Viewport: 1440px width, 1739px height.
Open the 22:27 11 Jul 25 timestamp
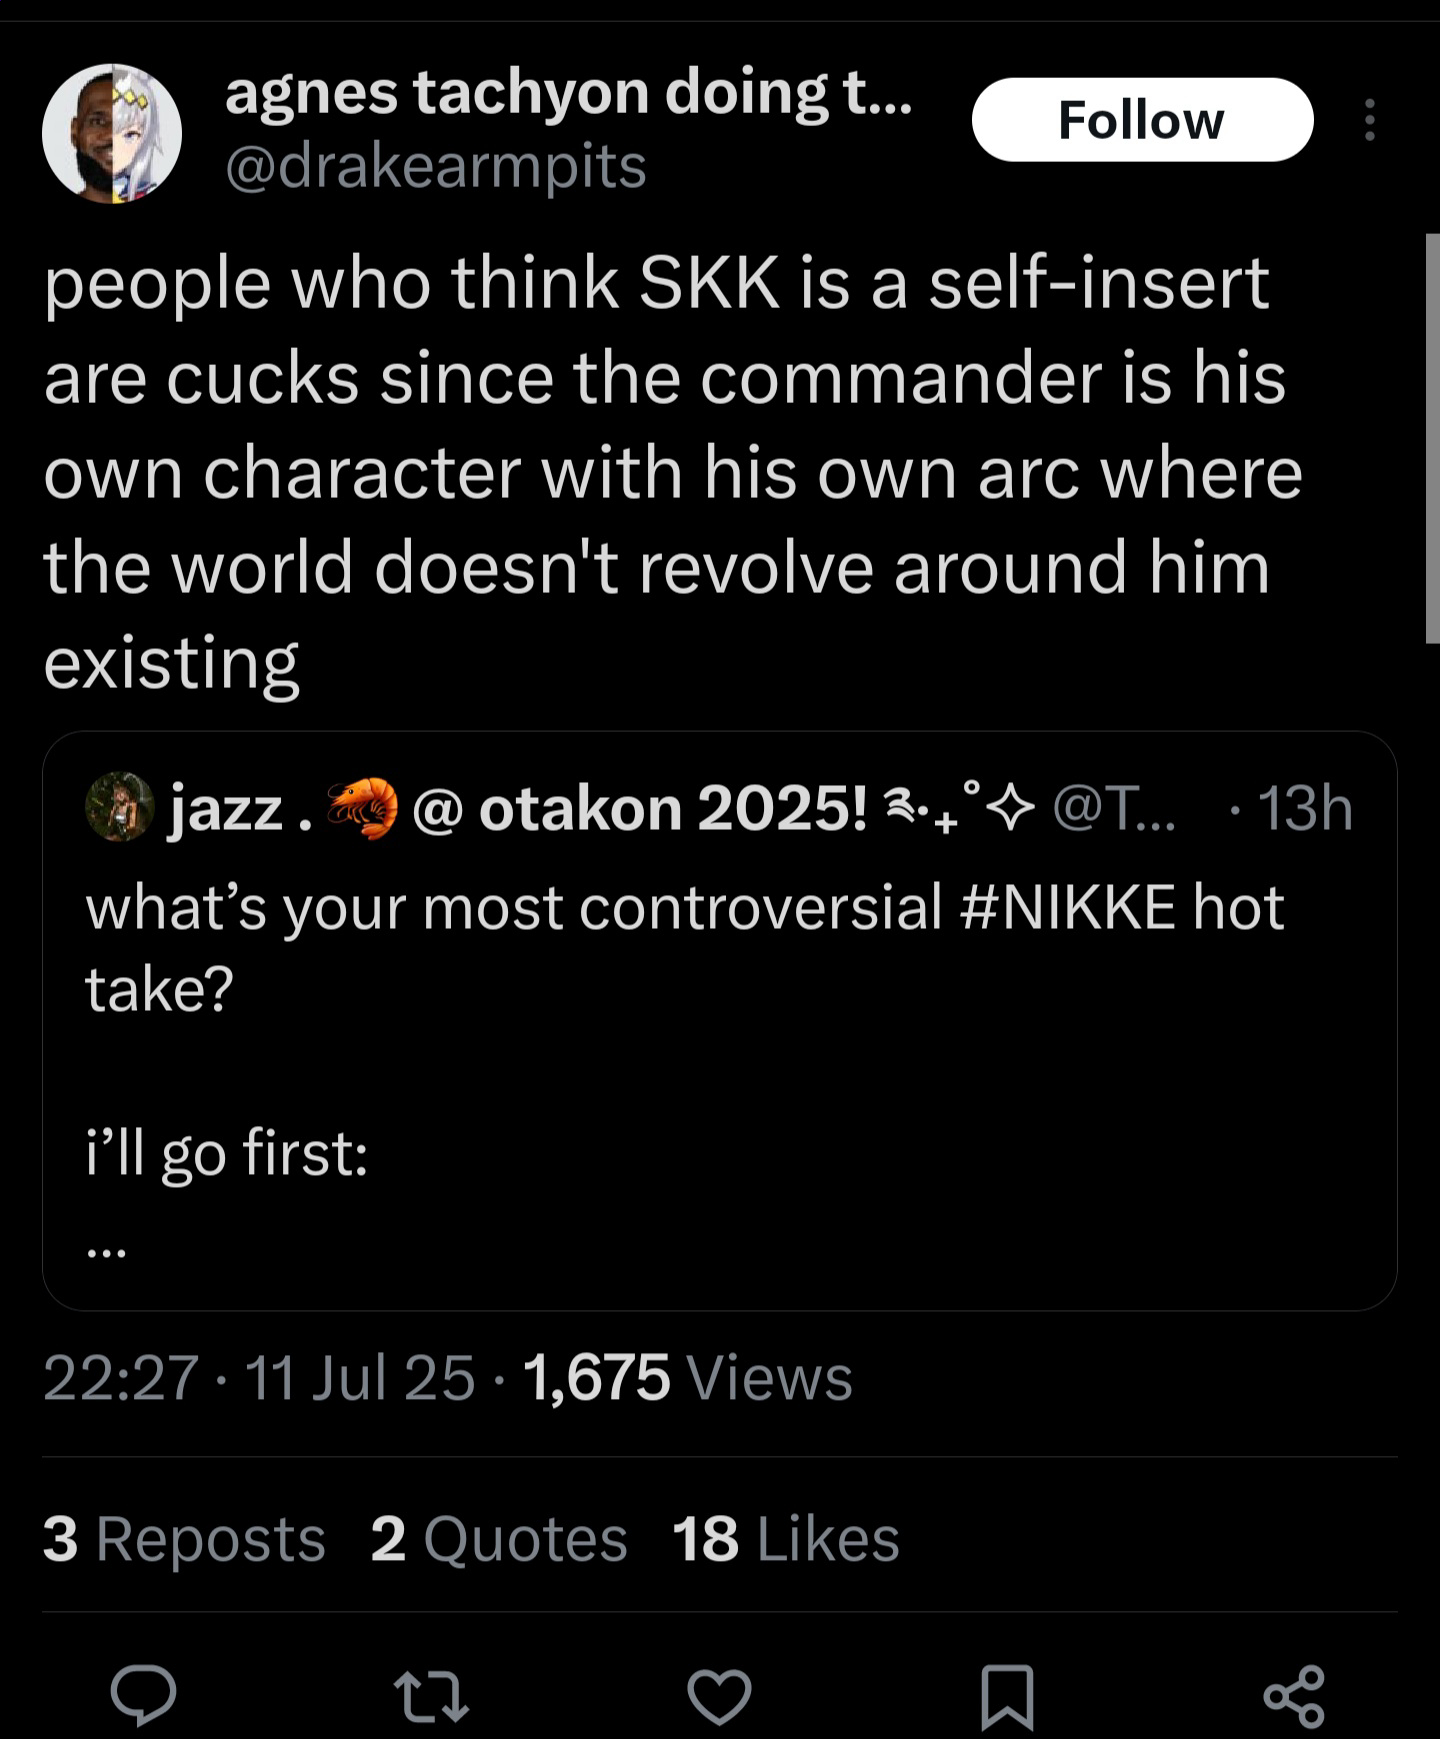tap(259, 1377)
